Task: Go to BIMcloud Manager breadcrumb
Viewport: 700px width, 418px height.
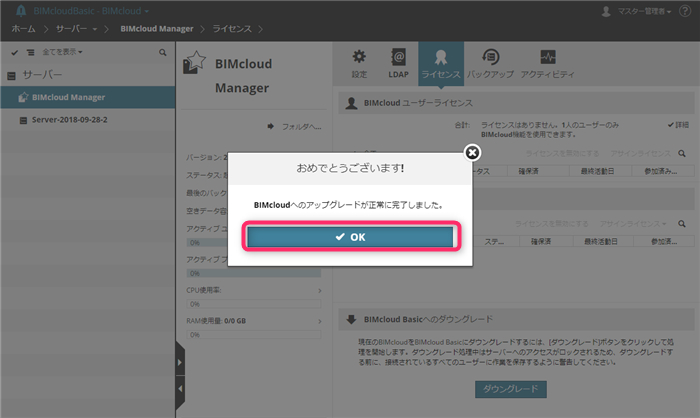Action: pyautogui.click(x=157, y=29)
